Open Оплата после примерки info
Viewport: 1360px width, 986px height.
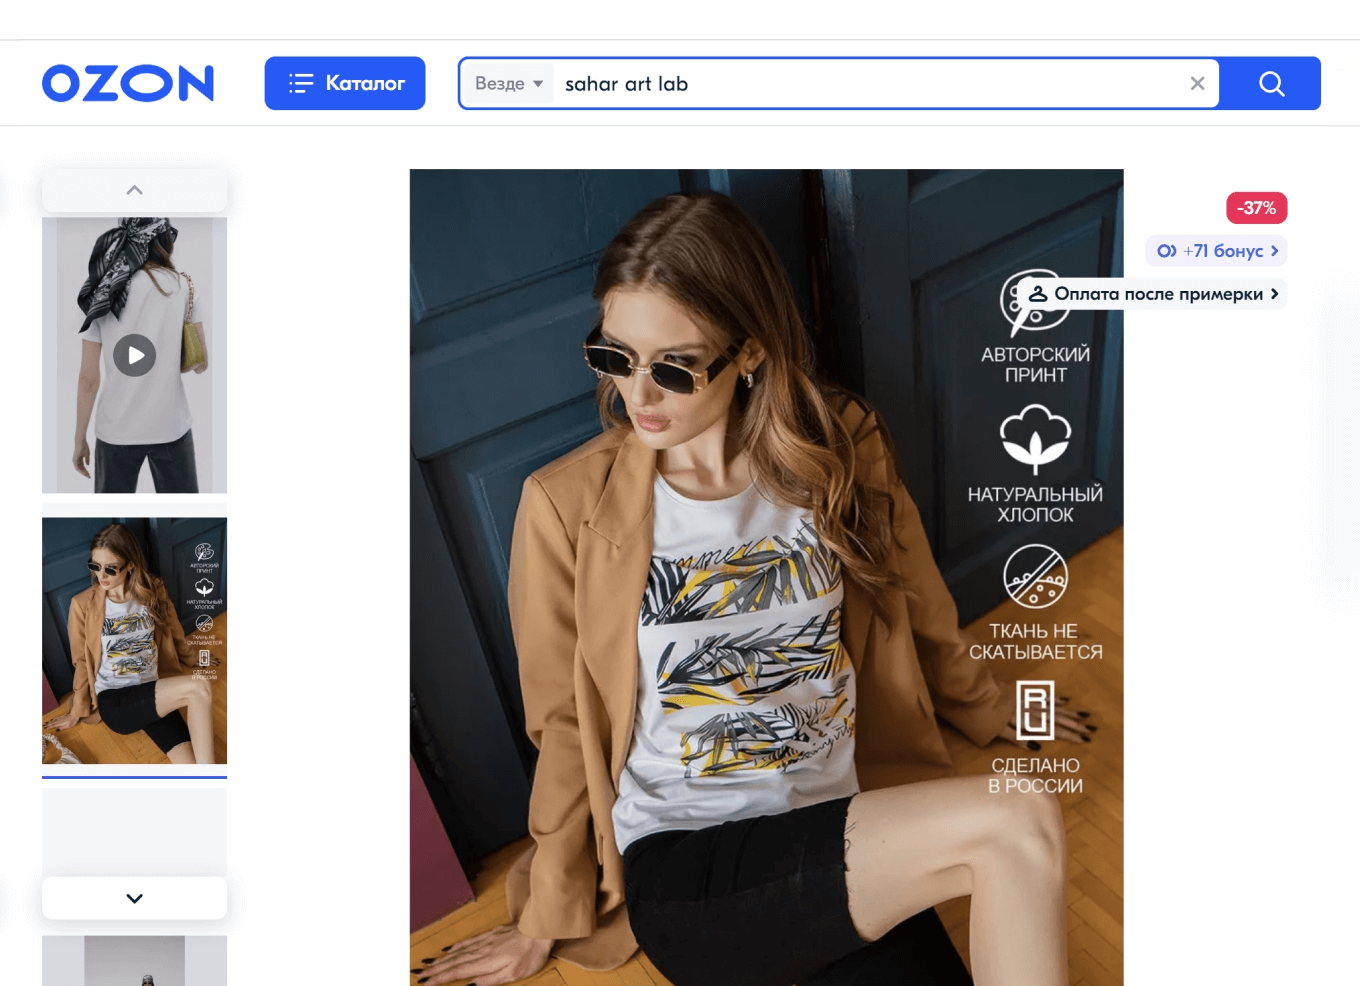1157,294
